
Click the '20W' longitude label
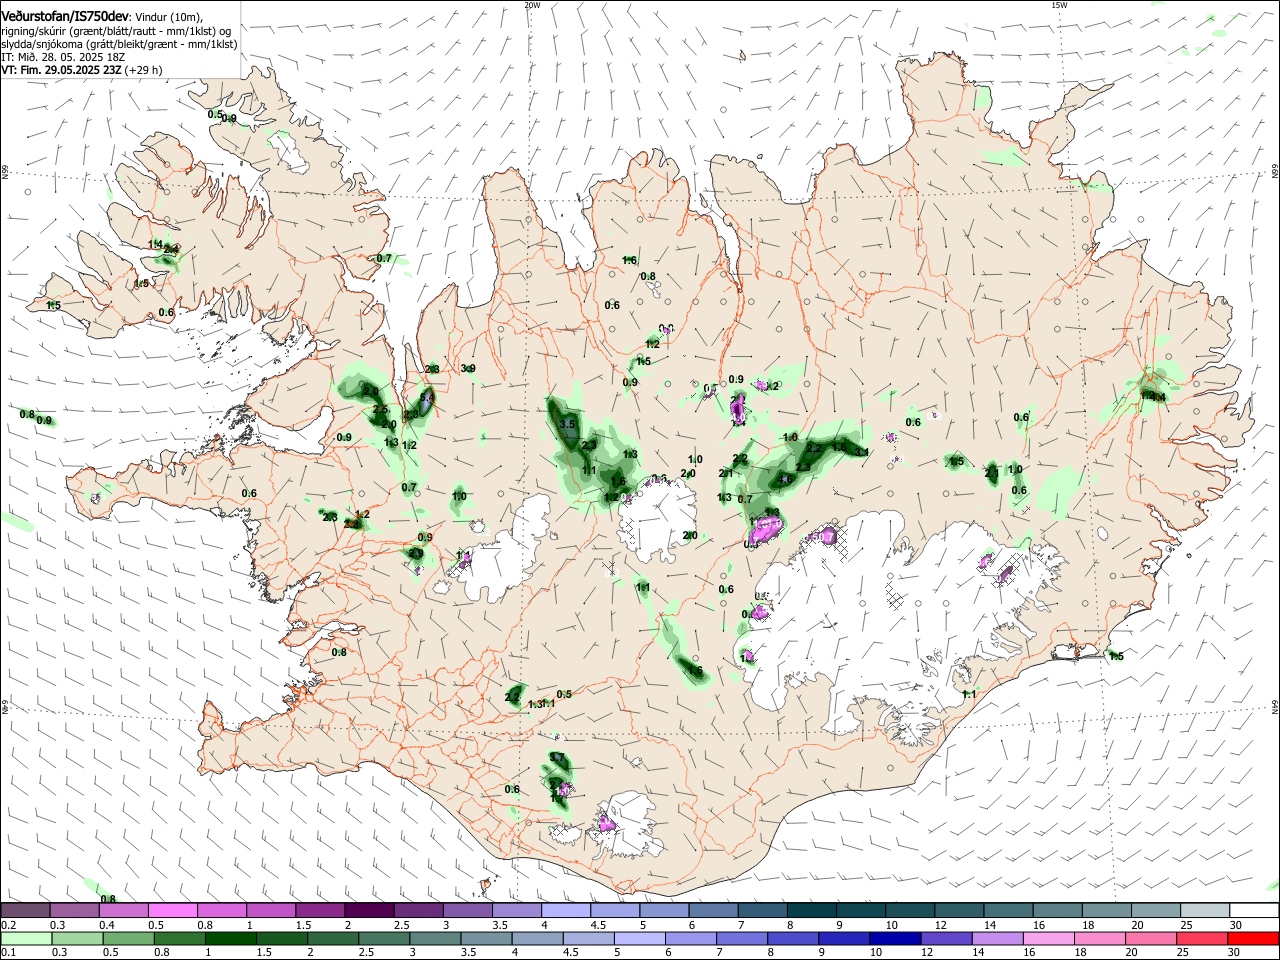[532, 4]
